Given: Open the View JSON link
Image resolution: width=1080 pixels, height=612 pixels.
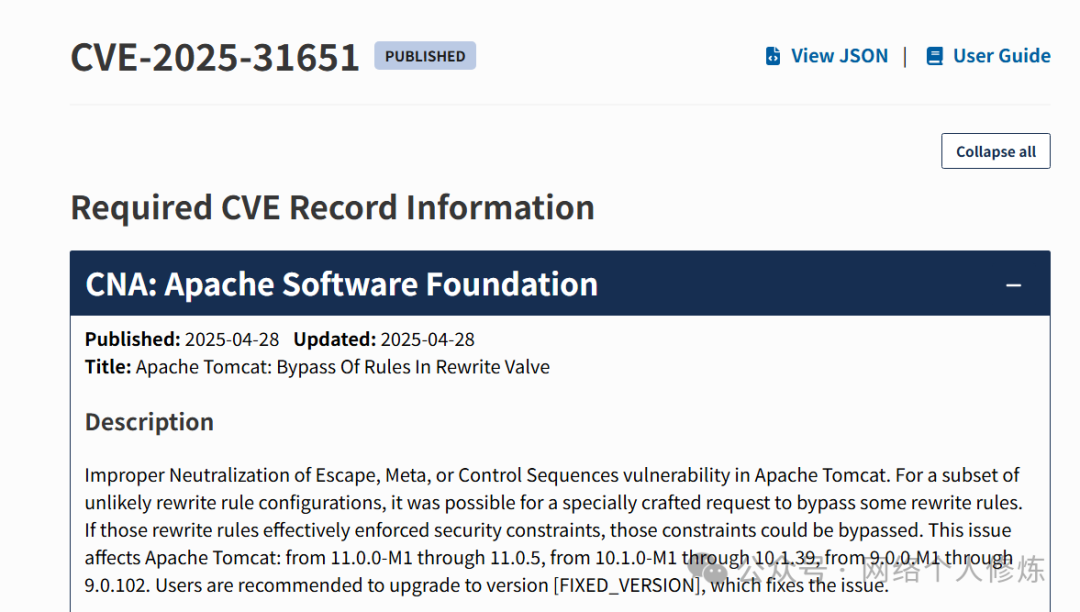Looking at the screenshot, I should tap(839, 56).
